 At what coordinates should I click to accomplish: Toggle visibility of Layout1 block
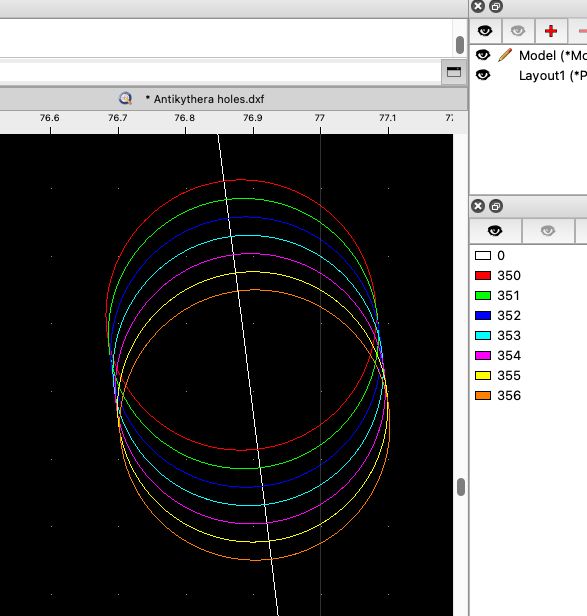[483, 75]
